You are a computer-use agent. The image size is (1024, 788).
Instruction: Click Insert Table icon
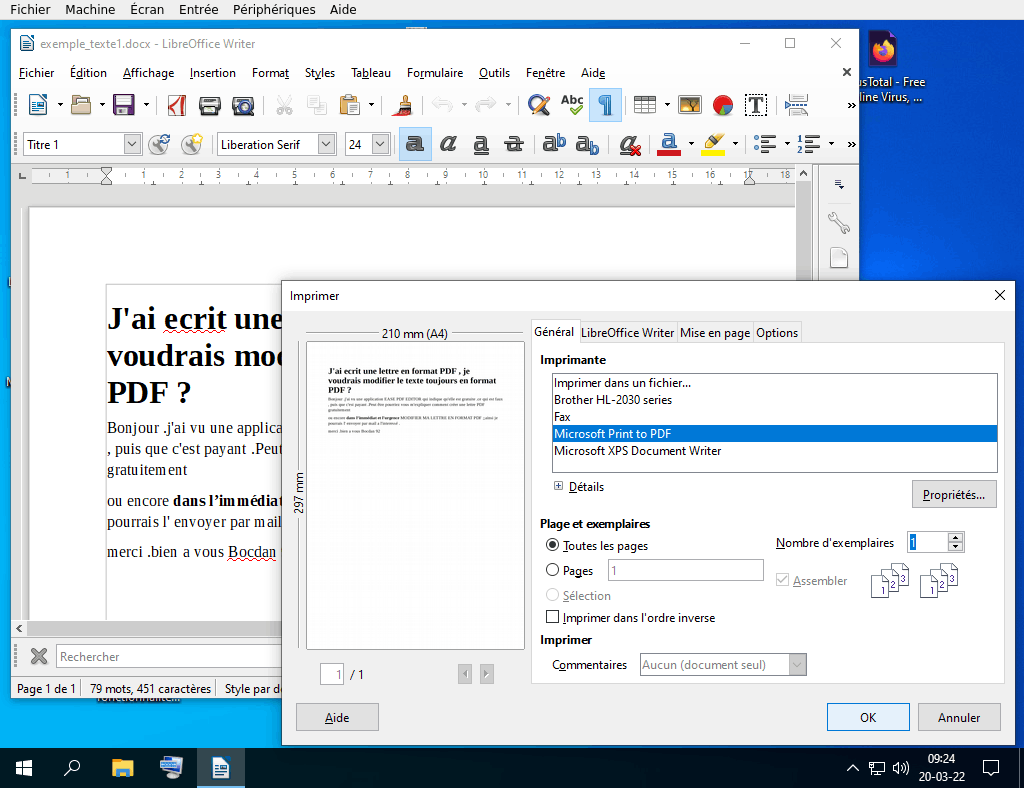[x=645, y=105]
